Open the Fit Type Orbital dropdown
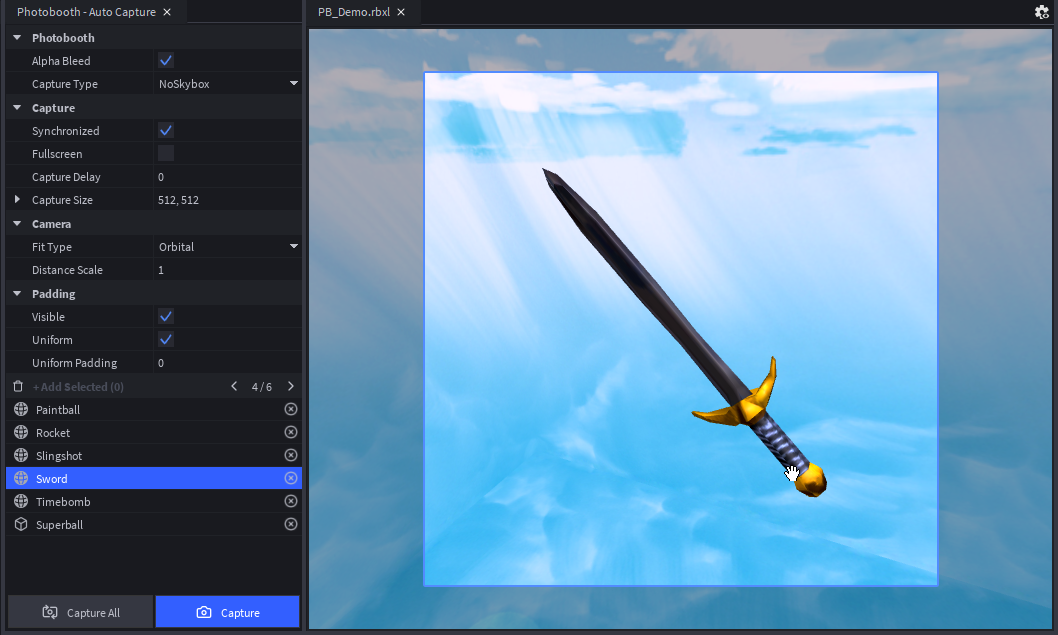The image size is (1058, 635). (227, 247)
